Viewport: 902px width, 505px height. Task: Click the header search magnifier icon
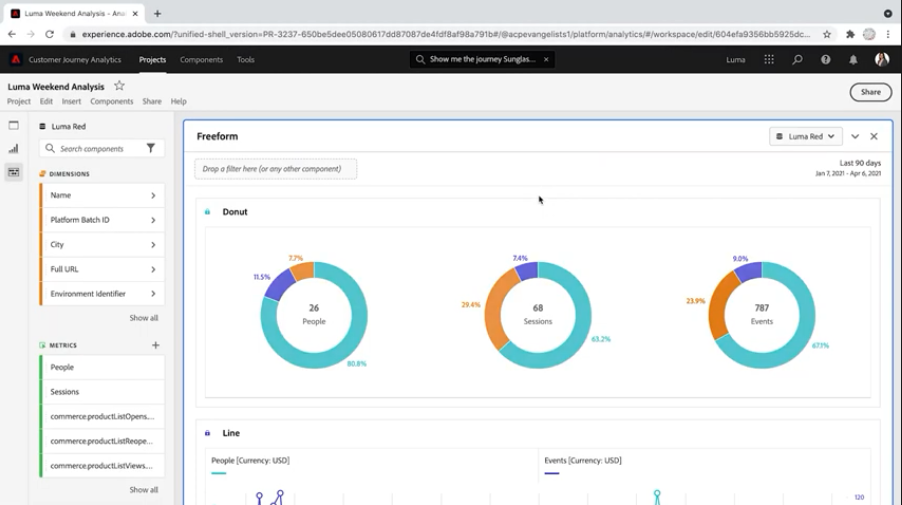click(x=797, y=59)
